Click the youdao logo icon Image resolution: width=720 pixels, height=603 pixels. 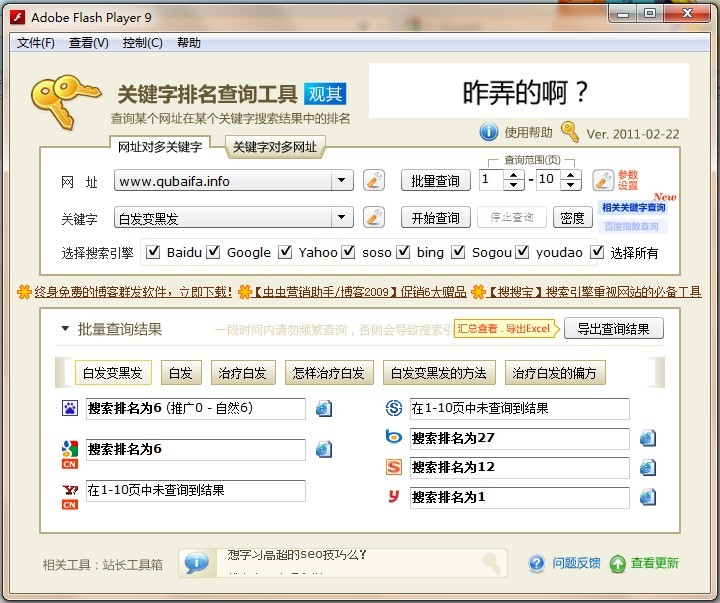[394, 496]
